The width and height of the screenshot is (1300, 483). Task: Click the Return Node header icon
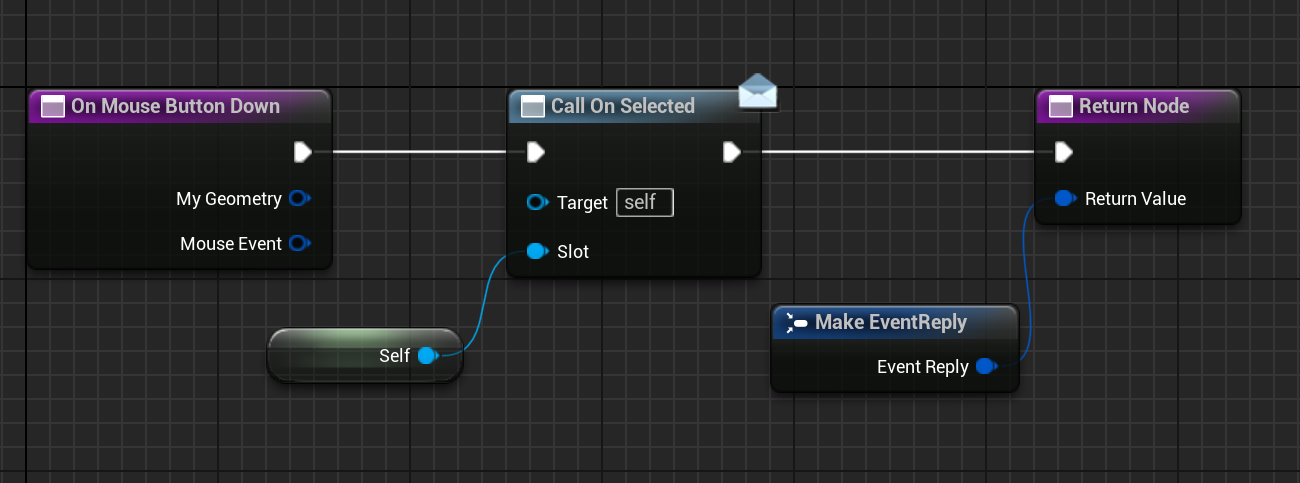tap(1061, 106)
